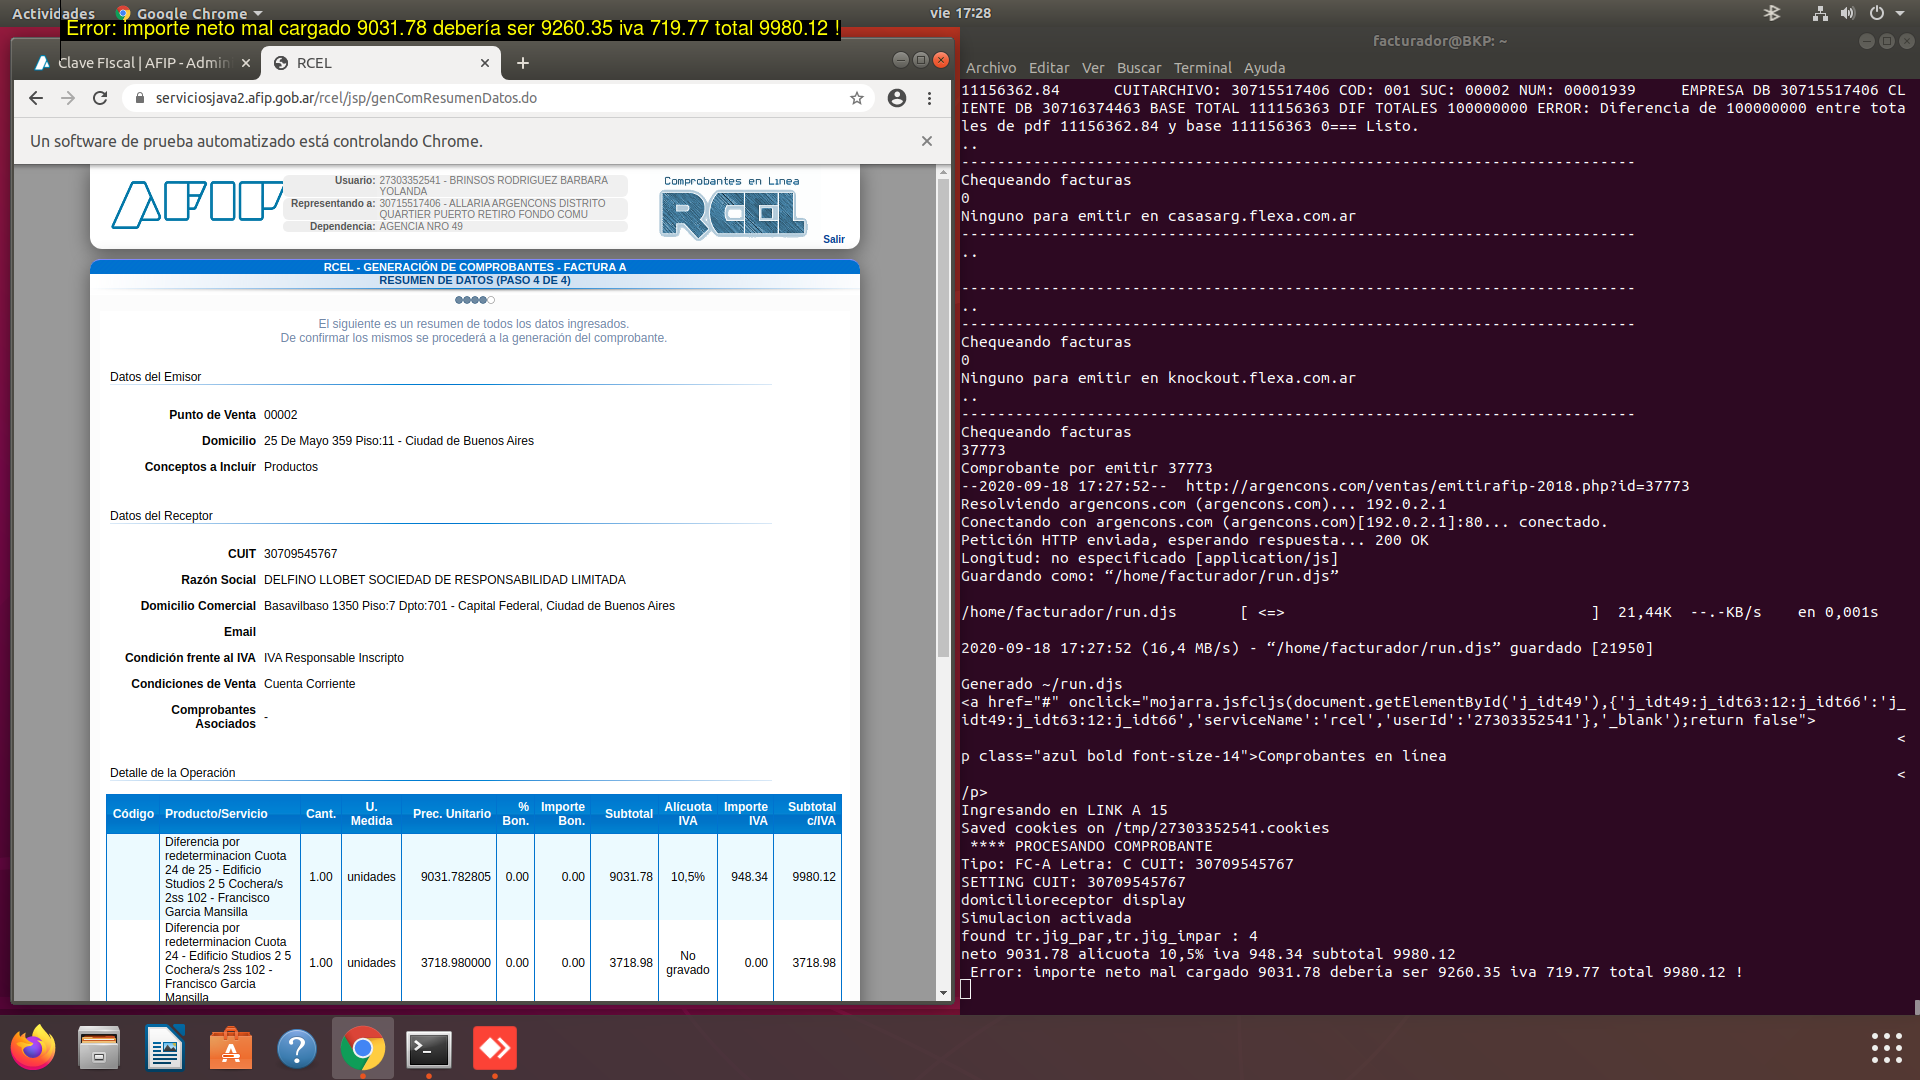Click the Chrome page vertical scrollbar

[943, 420]
